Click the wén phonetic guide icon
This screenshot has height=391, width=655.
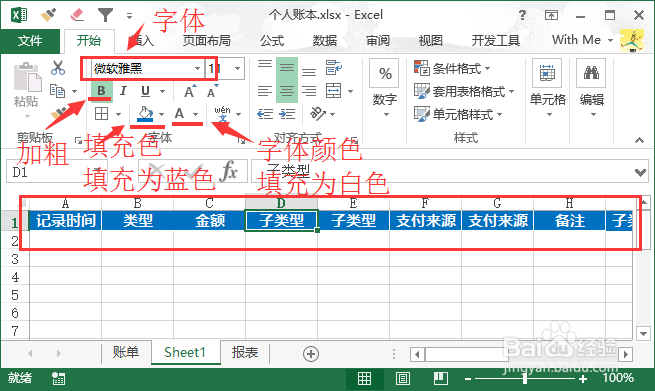coord(222,114)
